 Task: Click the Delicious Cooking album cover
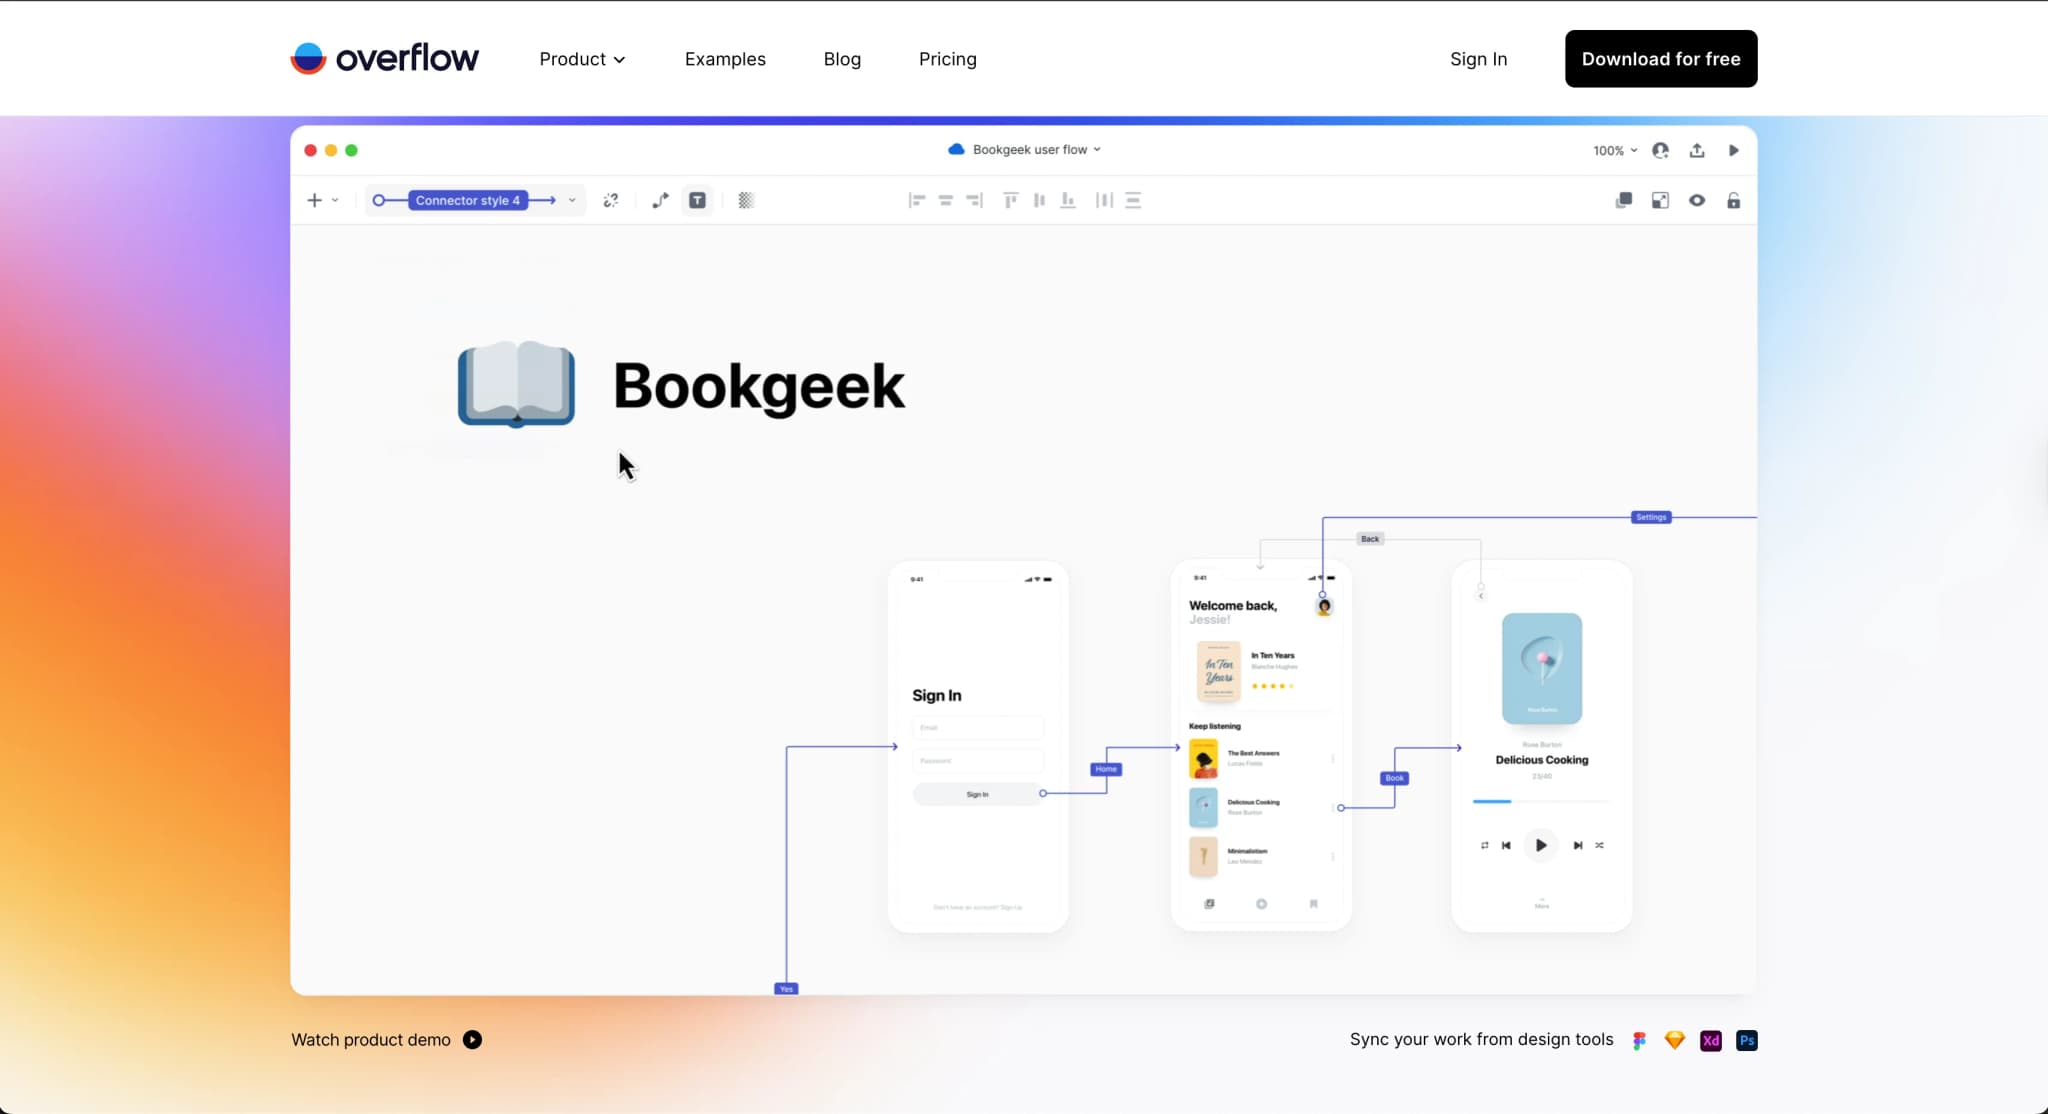[1542, 669]
